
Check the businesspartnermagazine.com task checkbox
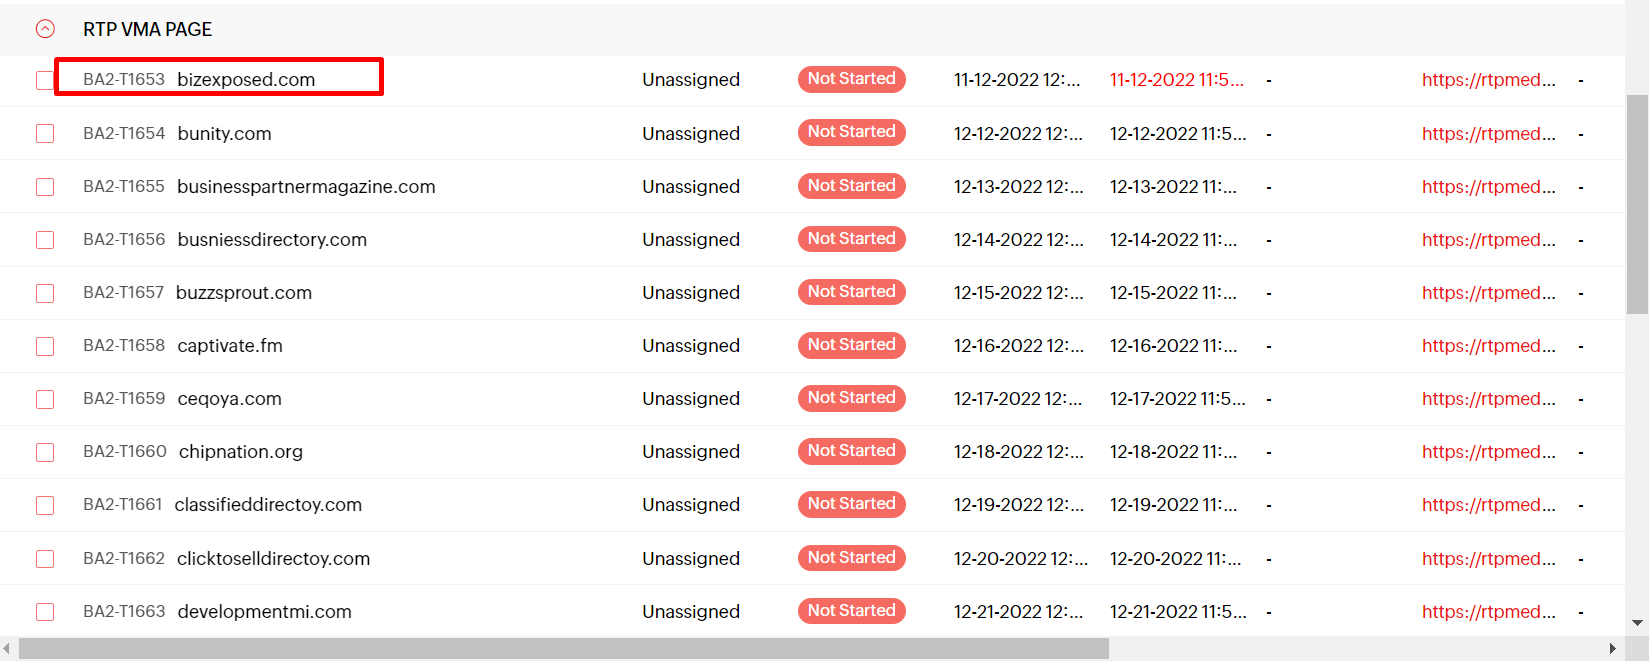pos(45,187)
